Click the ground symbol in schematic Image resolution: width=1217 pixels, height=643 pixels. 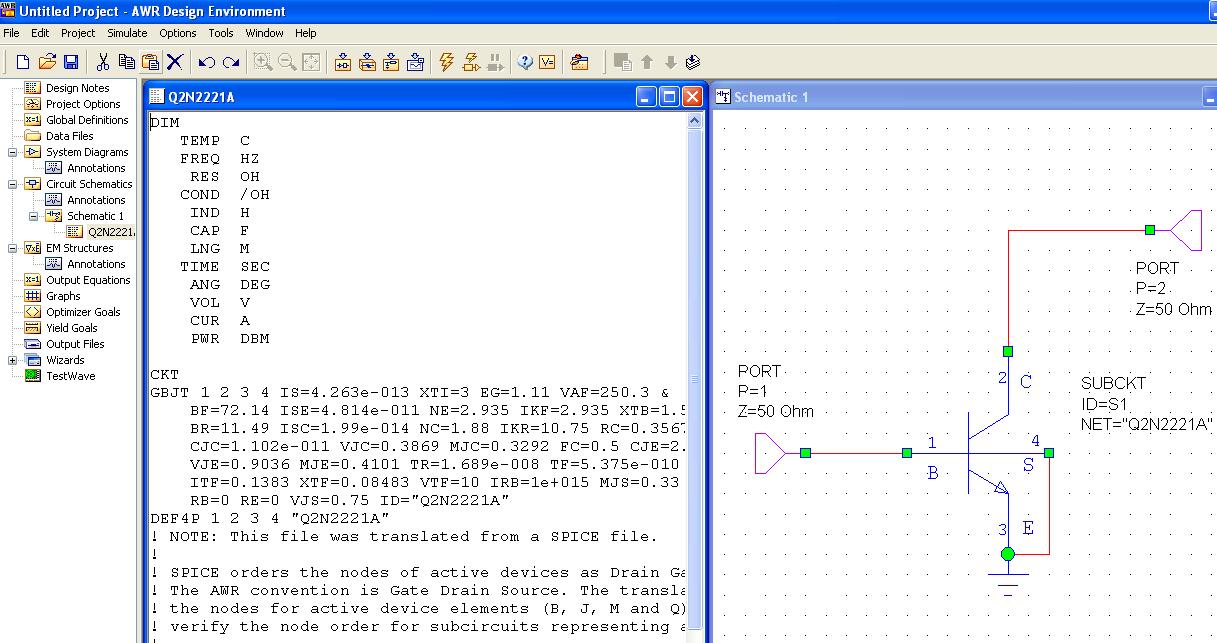1008,584
